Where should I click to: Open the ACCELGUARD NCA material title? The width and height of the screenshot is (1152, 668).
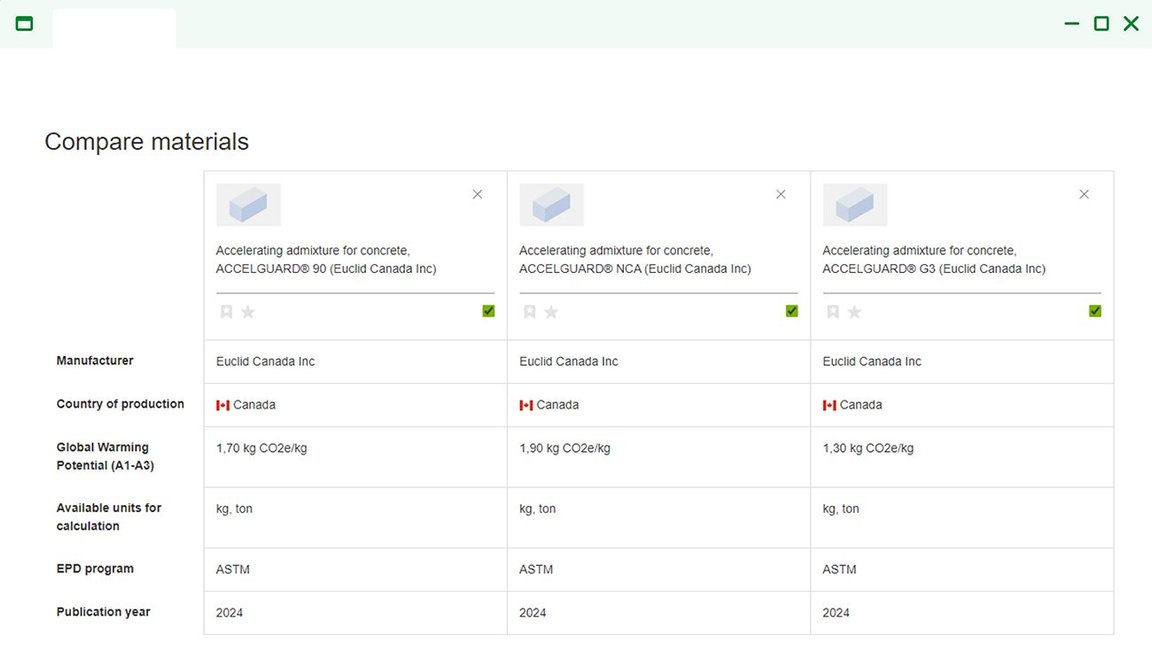636,259
